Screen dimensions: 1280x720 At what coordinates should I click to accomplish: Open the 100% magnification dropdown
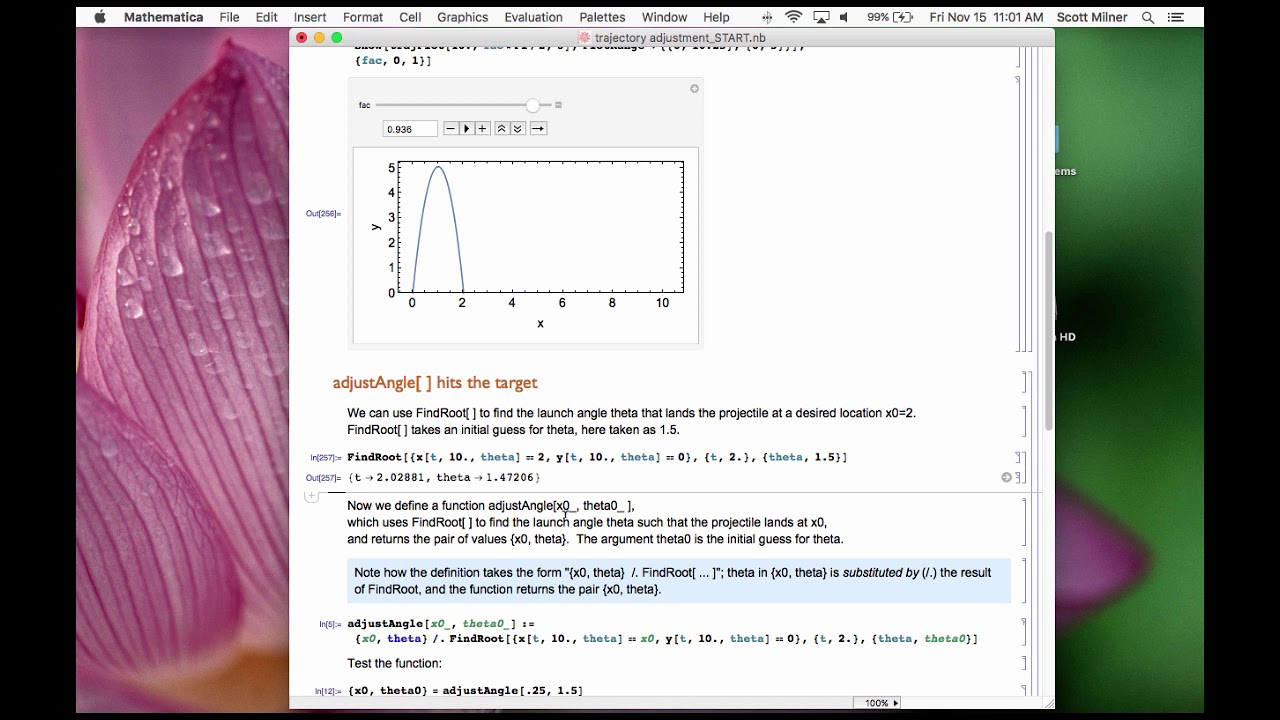(x=878, y=703)
